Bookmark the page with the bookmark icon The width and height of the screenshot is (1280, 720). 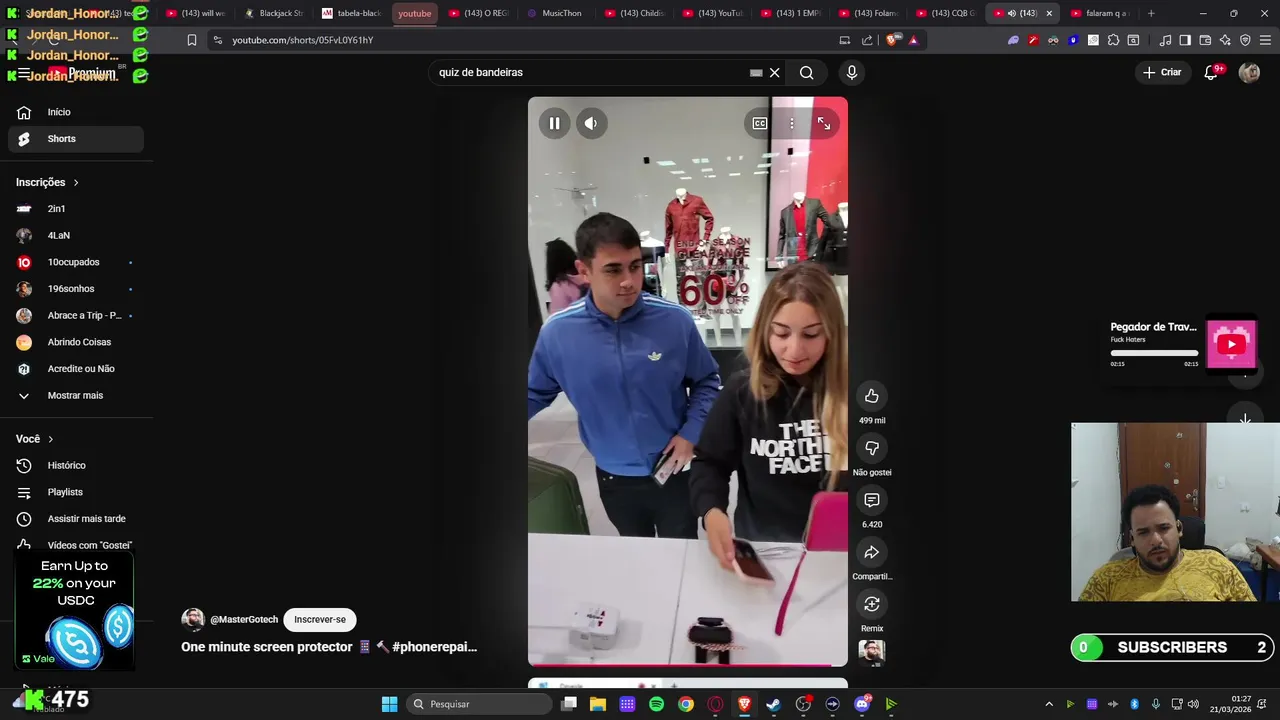[192, 40]
